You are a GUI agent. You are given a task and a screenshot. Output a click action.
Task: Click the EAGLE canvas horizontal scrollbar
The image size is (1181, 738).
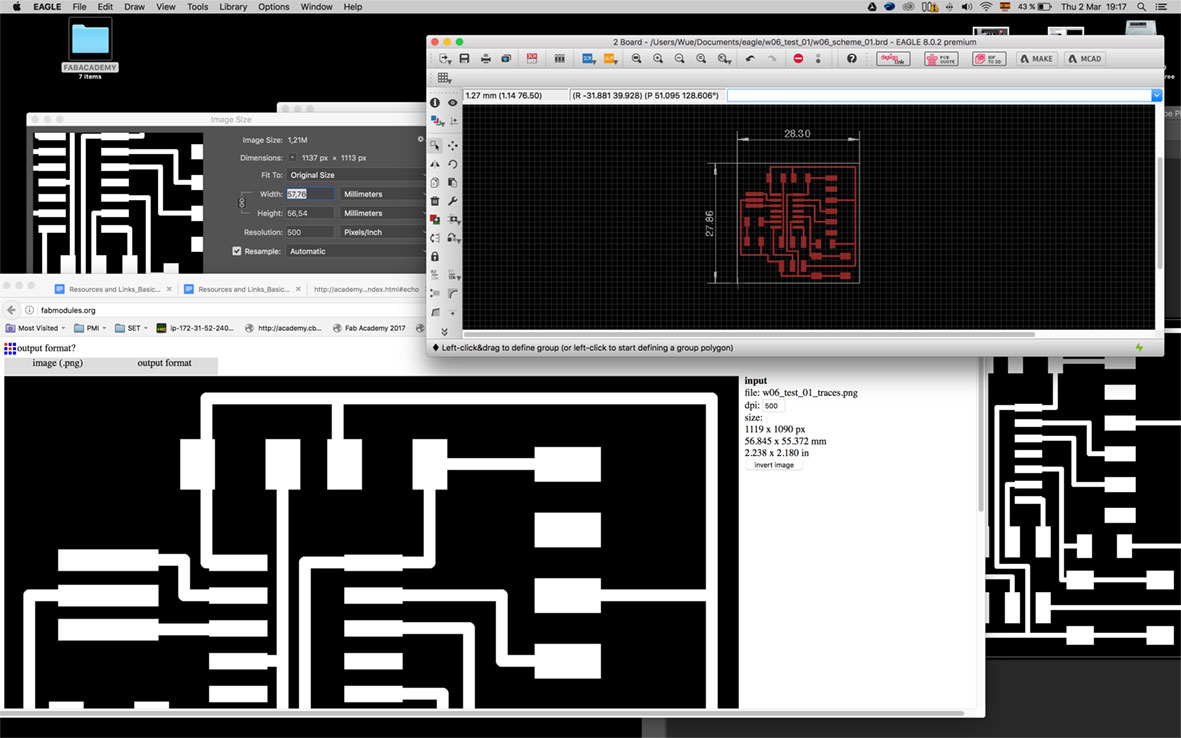[x=749, y=334]
